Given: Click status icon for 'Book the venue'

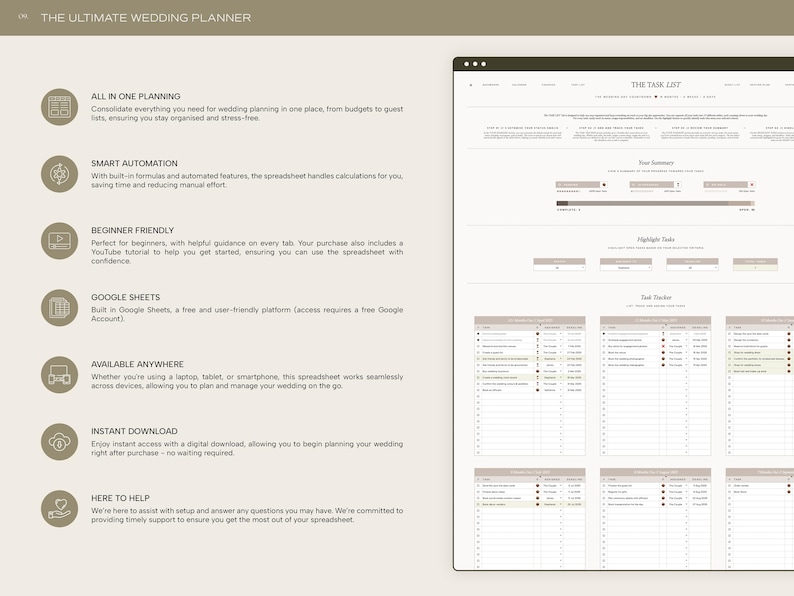Looking at the screenshot, I should pos(663,352).
